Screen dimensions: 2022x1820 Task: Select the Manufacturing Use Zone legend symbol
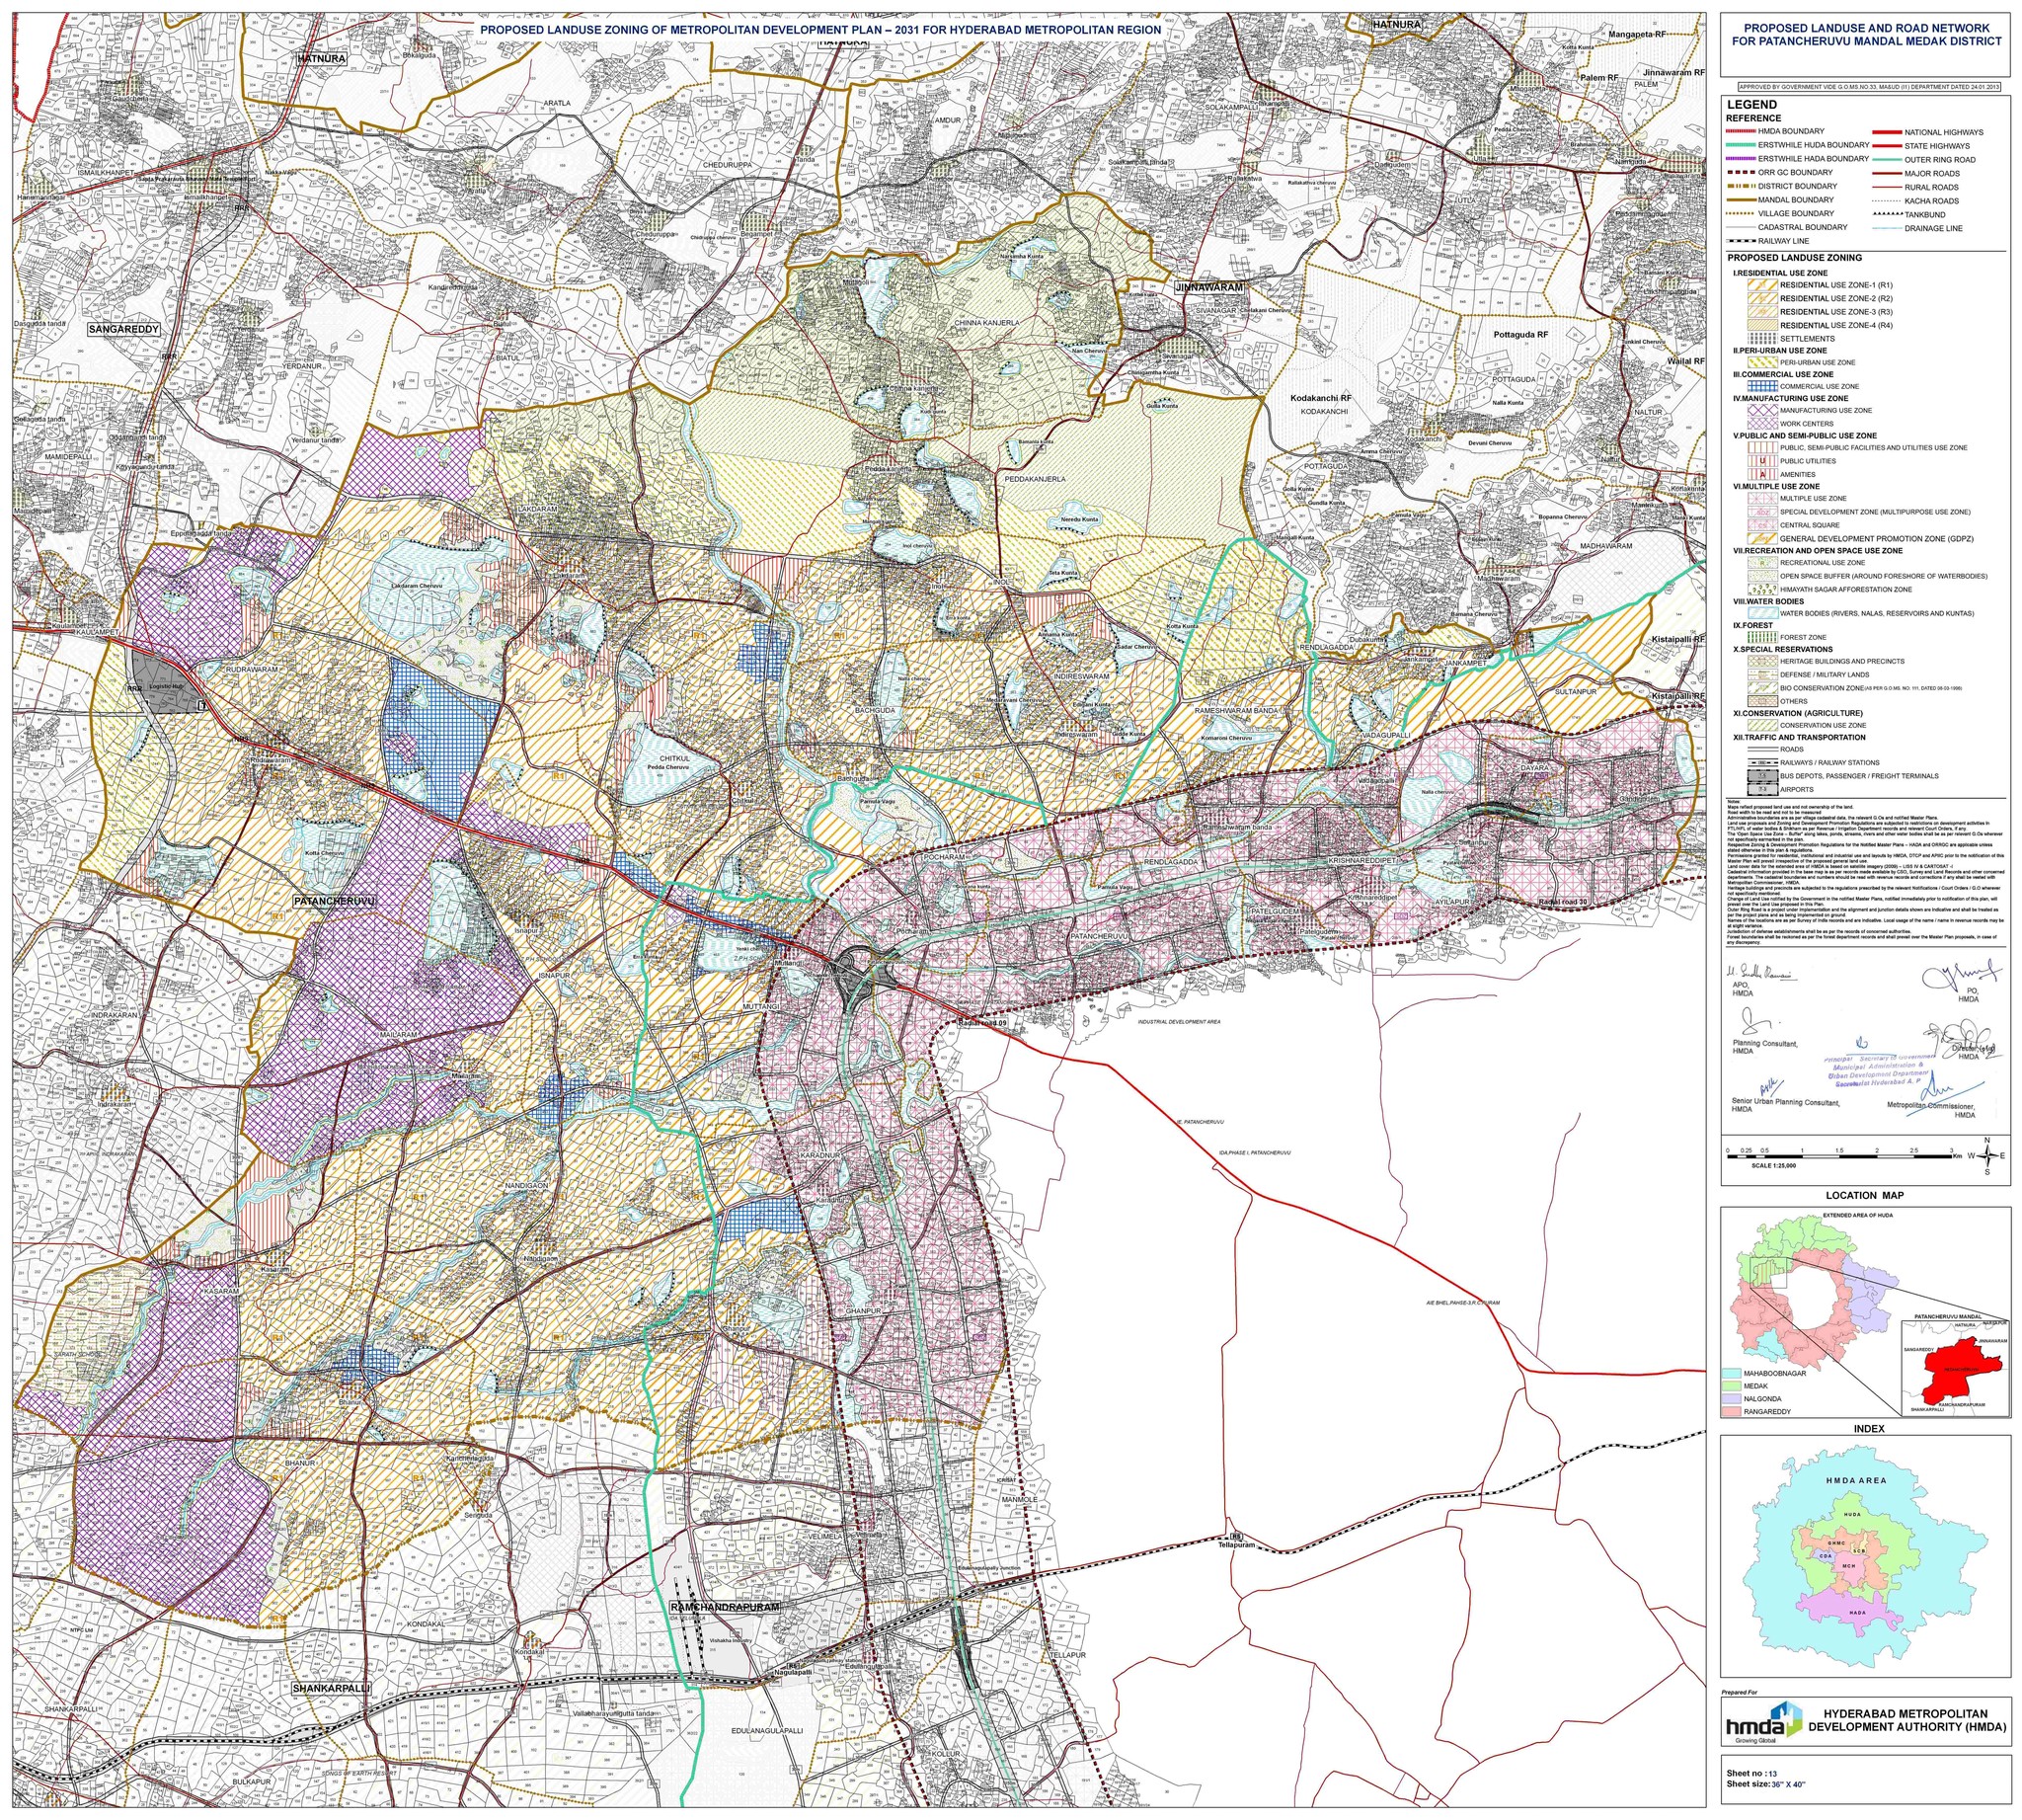(1762, 410)
